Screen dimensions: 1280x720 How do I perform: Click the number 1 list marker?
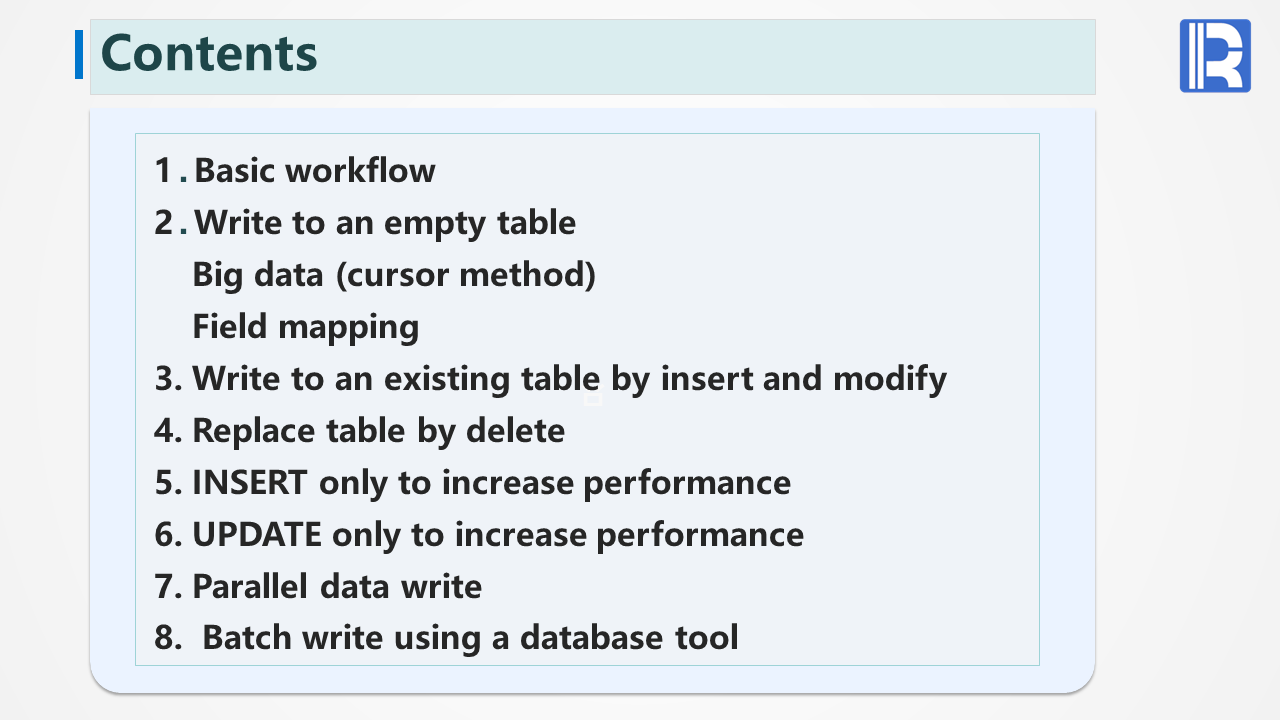click(164, 171)
